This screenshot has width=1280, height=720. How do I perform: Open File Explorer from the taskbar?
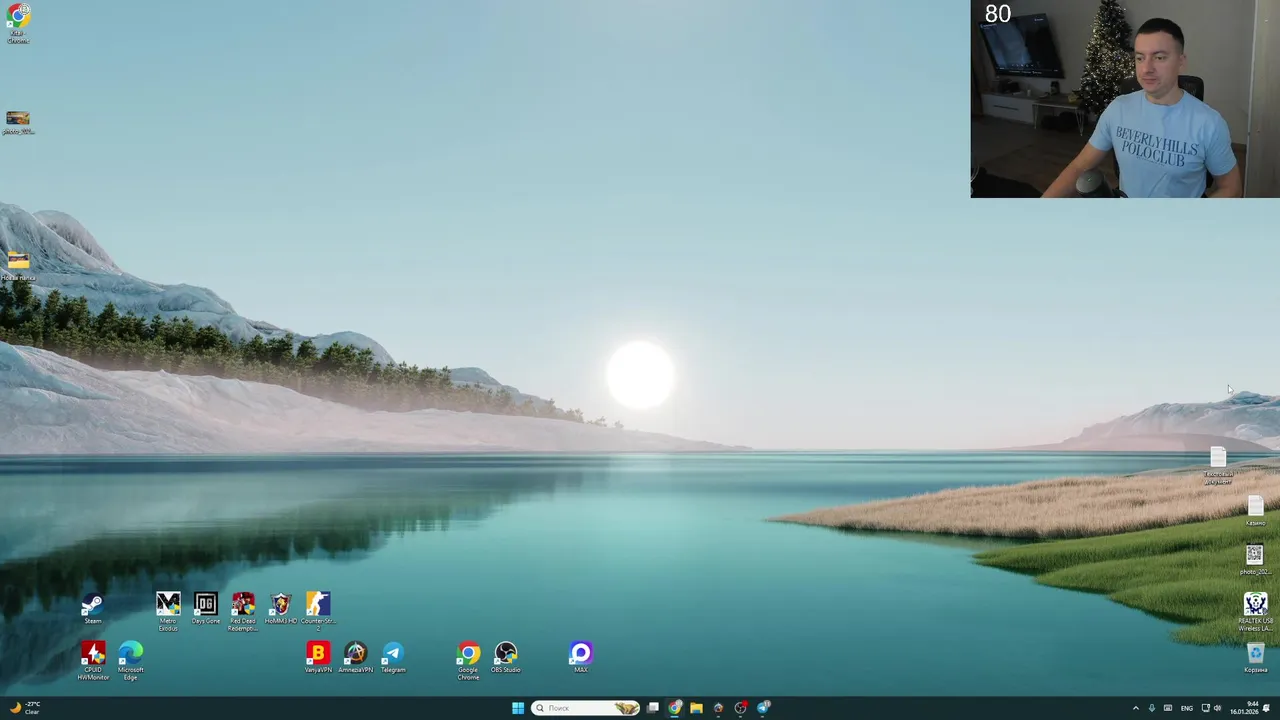point(696,708)
